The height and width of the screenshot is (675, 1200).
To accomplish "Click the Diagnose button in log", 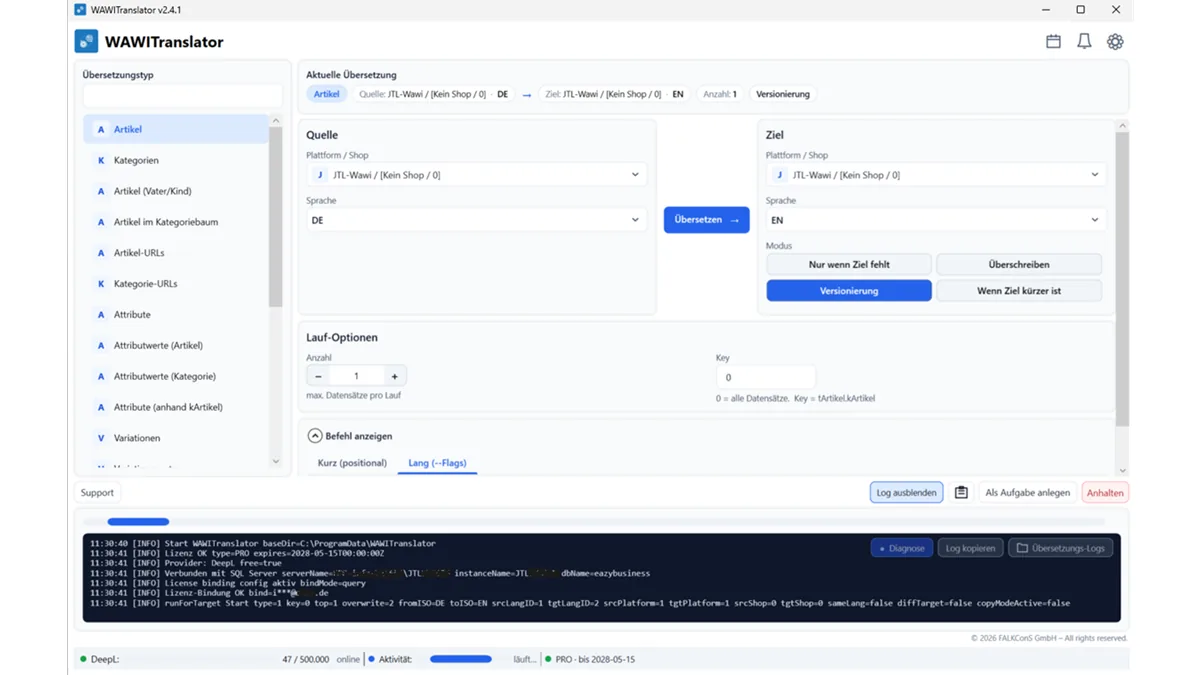I will coord(902,548).
